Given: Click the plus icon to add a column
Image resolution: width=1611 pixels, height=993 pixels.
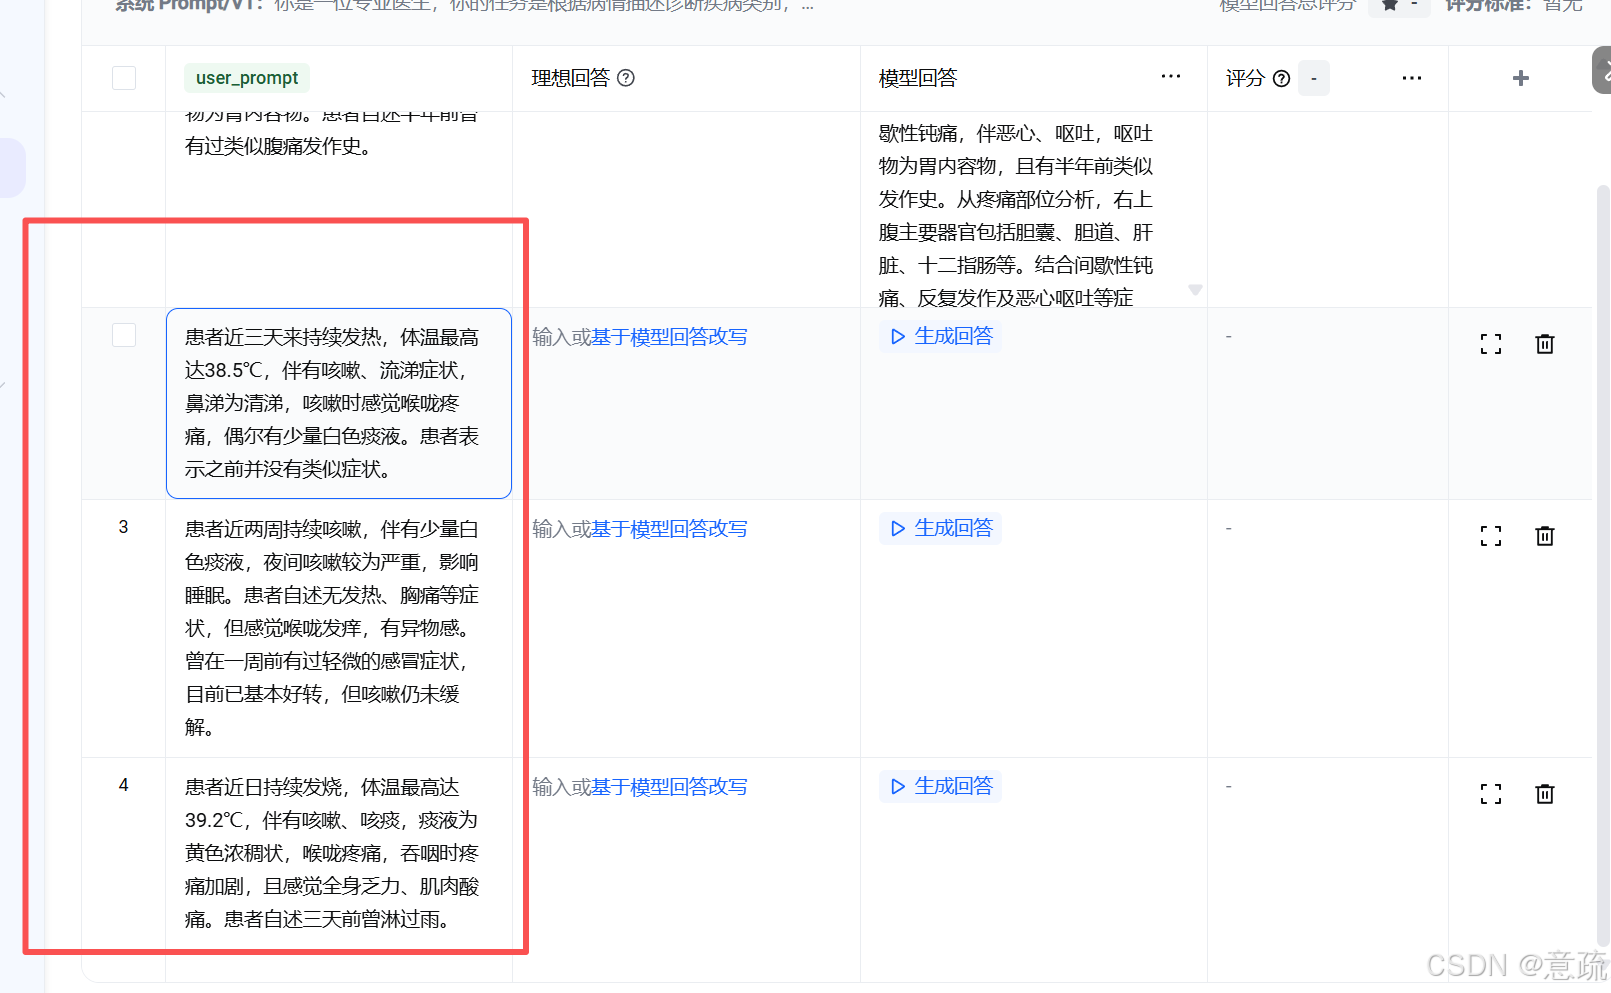Looking at the screenshot, I should [1520, 78].
